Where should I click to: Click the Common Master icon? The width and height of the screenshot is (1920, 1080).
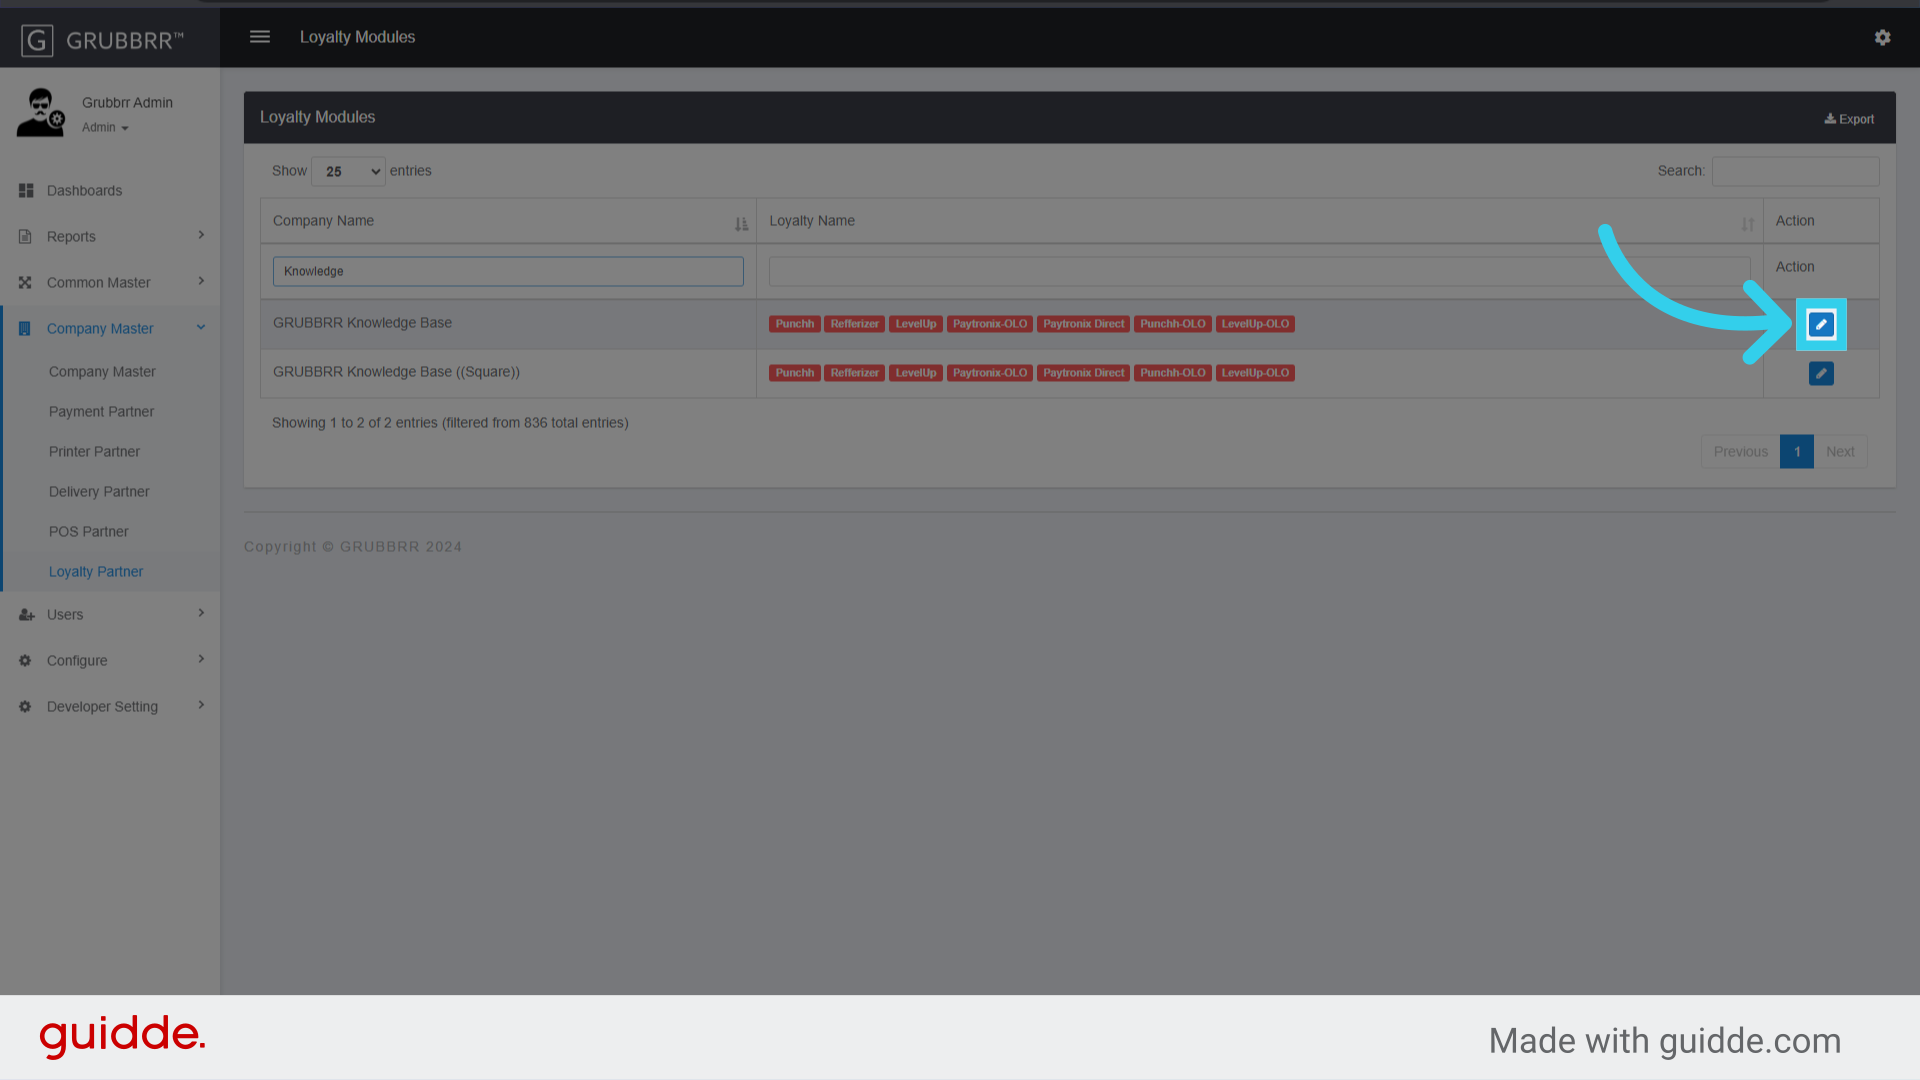(26, 283)
